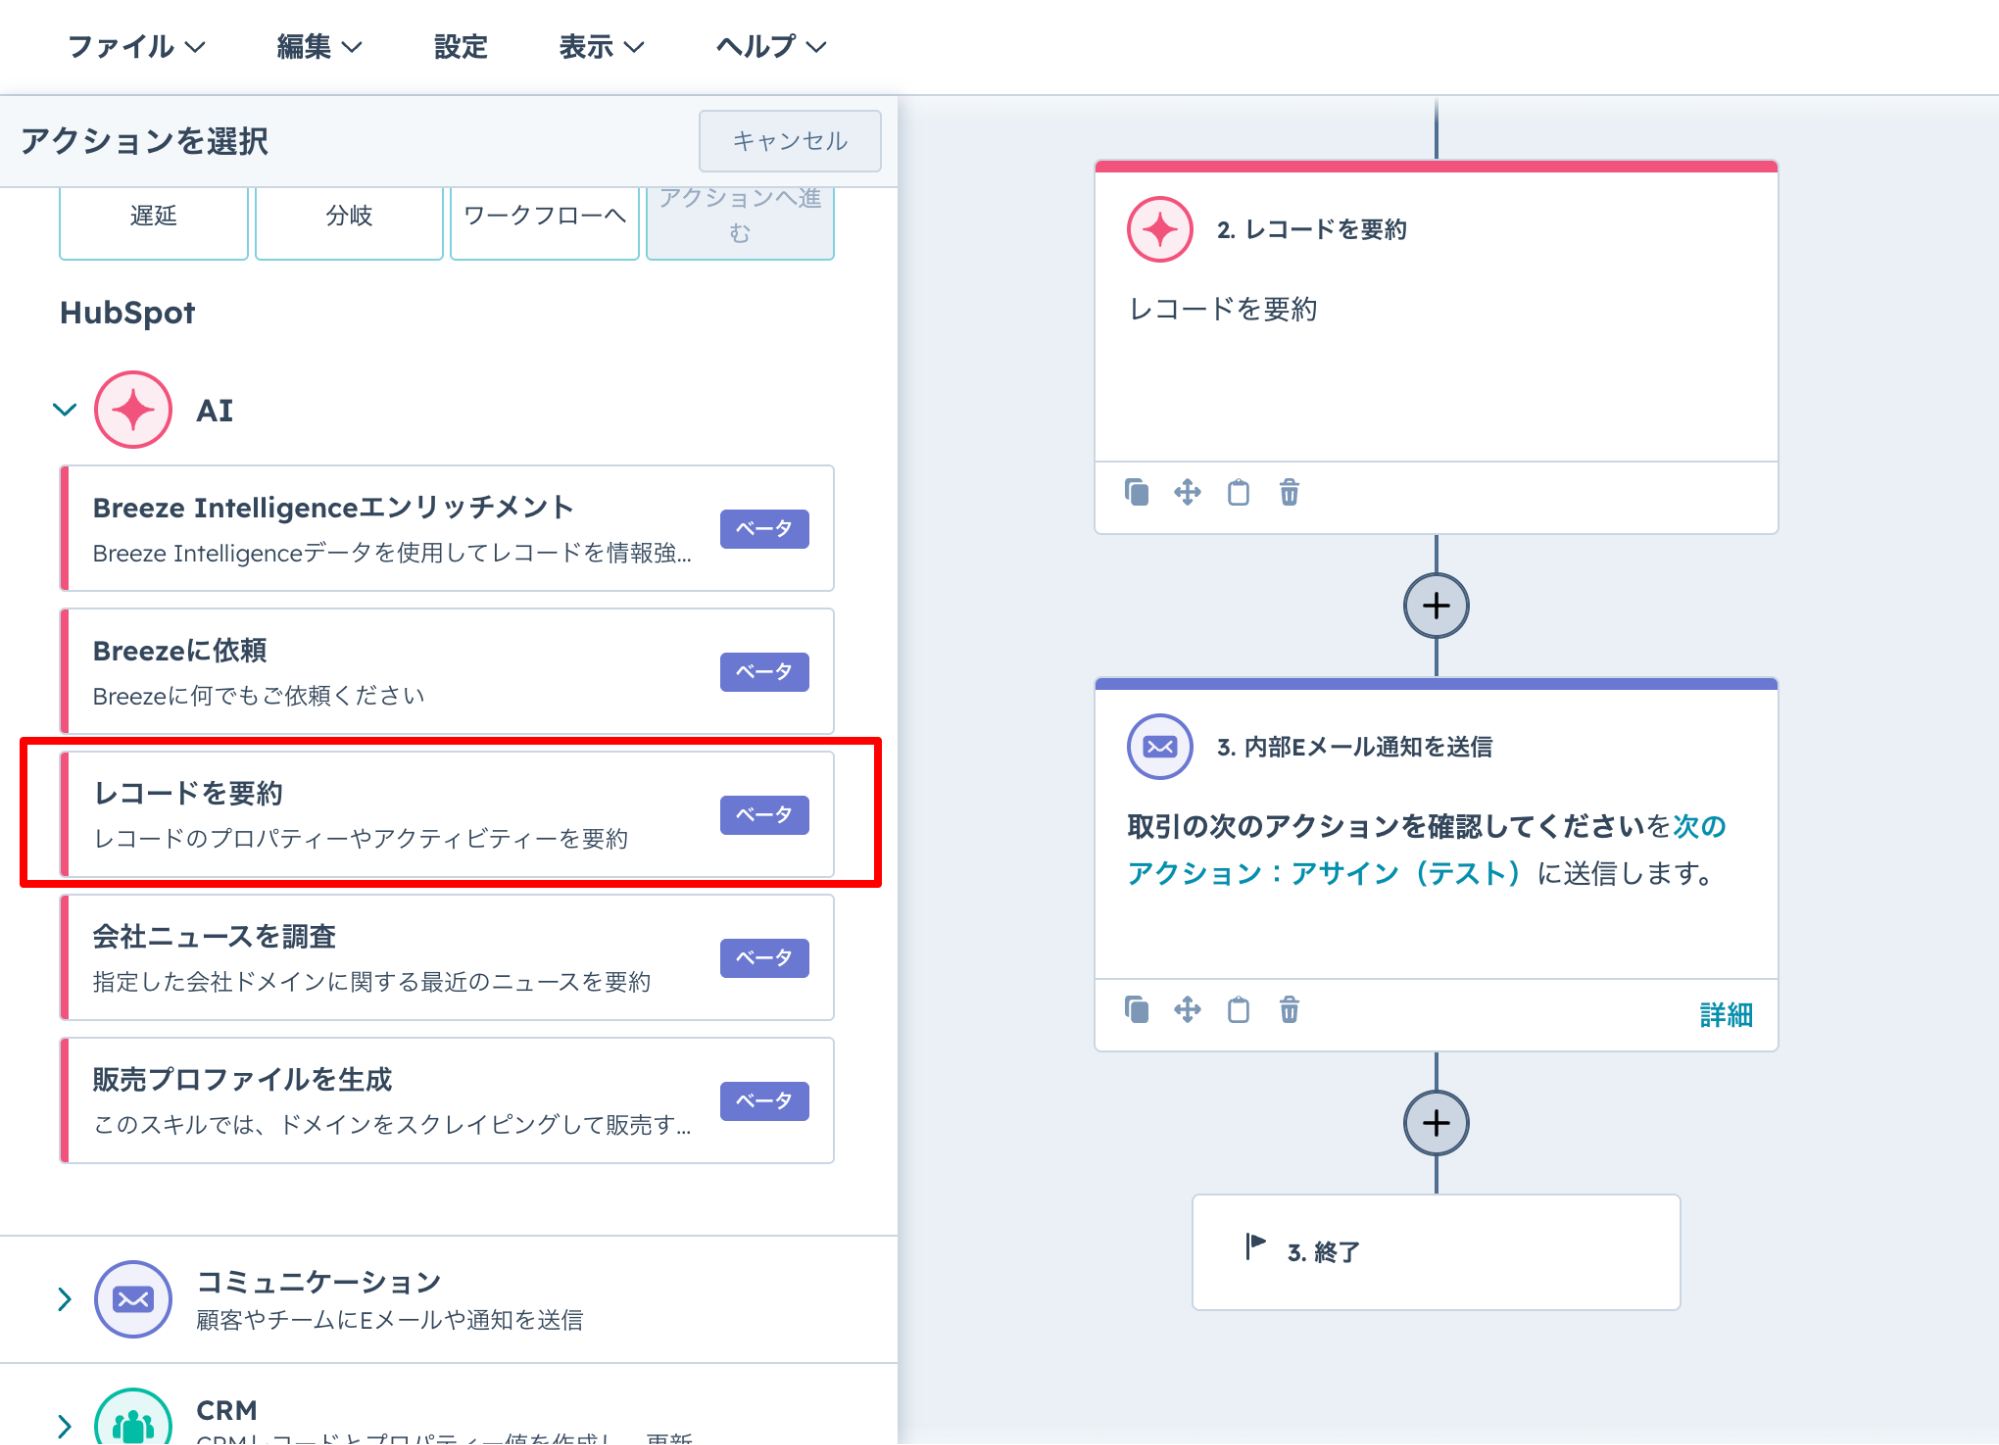
Task: Click ベータ badge on Breezeに依頼 row
Action: (764, 671)
